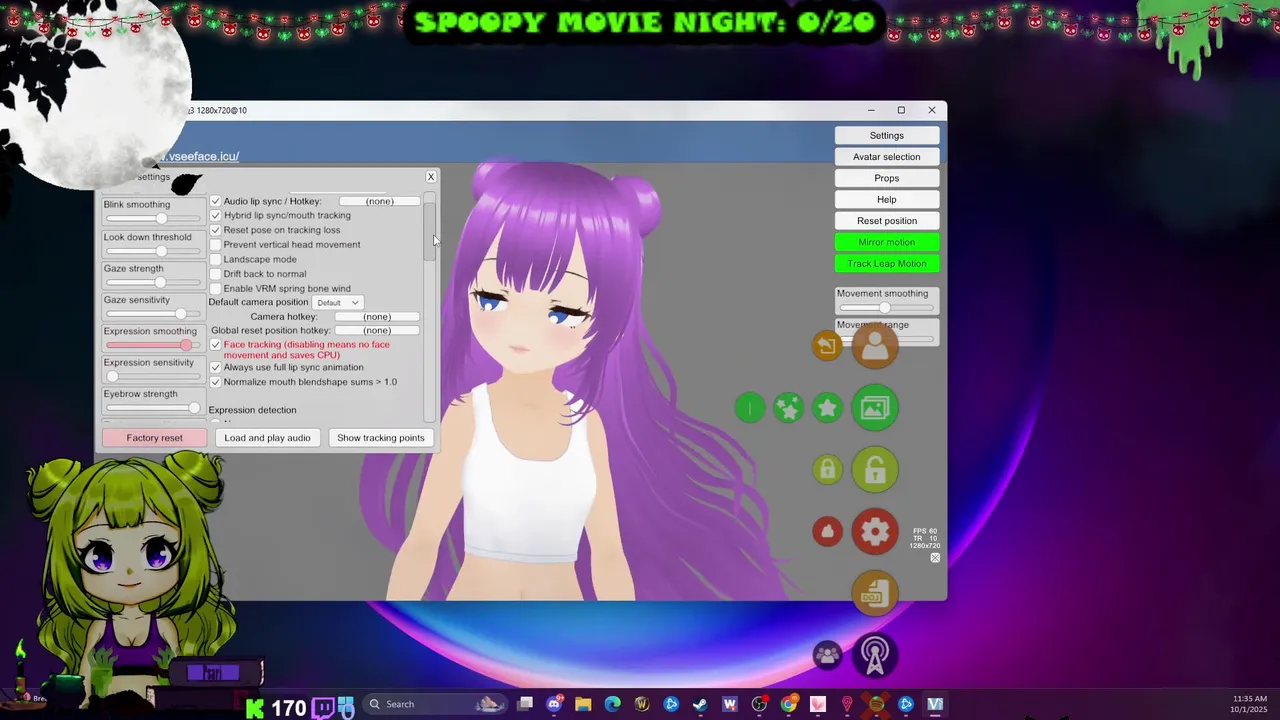Click the Camera hotkey field
Screen dimensions: 1280x720
coord(377,317)
